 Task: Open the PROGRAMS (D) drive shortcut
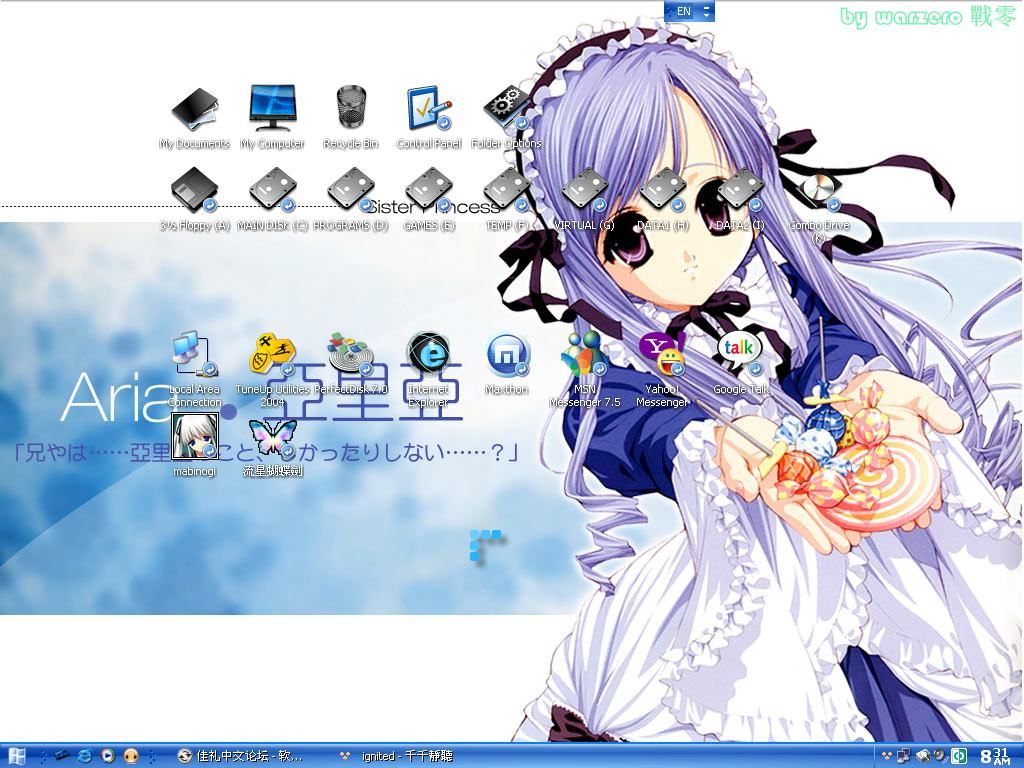tap(351, 200)
